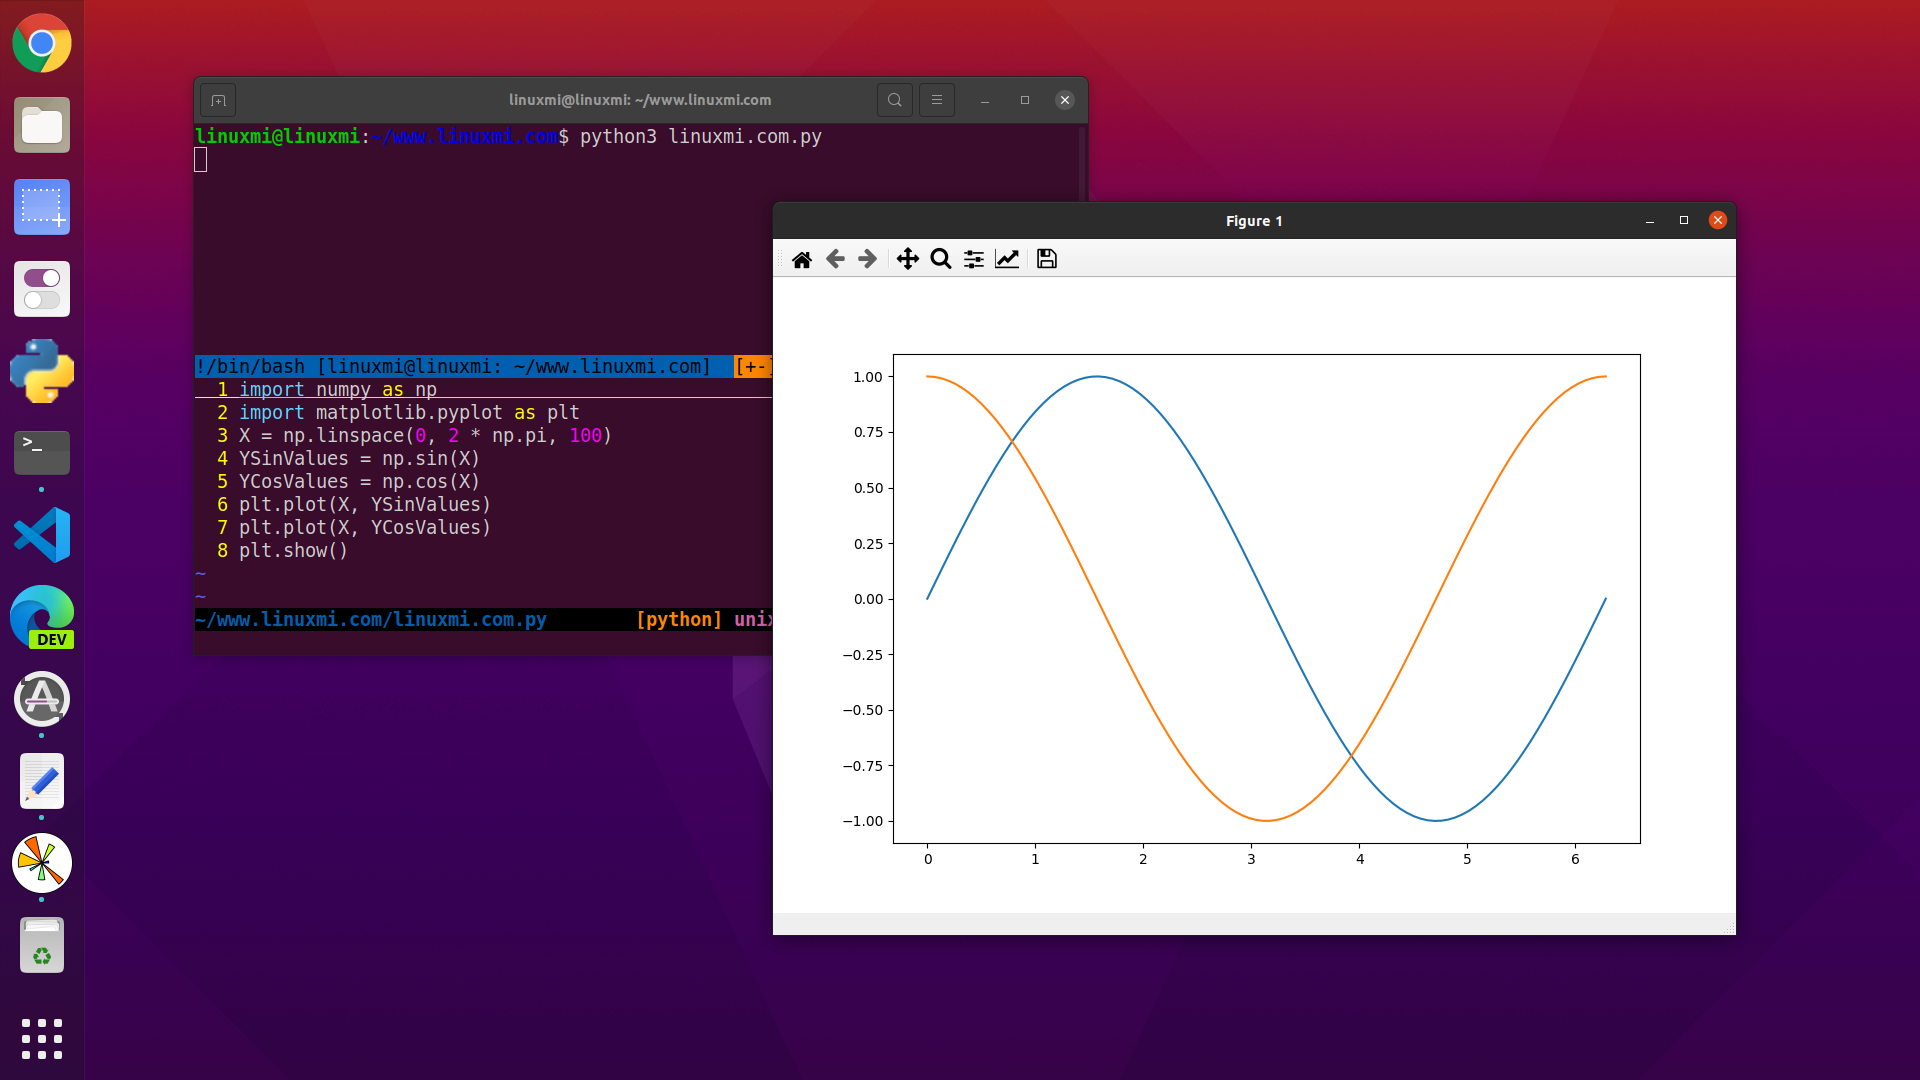Open the terminal search
This screenshot has width=1920, height=1080.
895,100
